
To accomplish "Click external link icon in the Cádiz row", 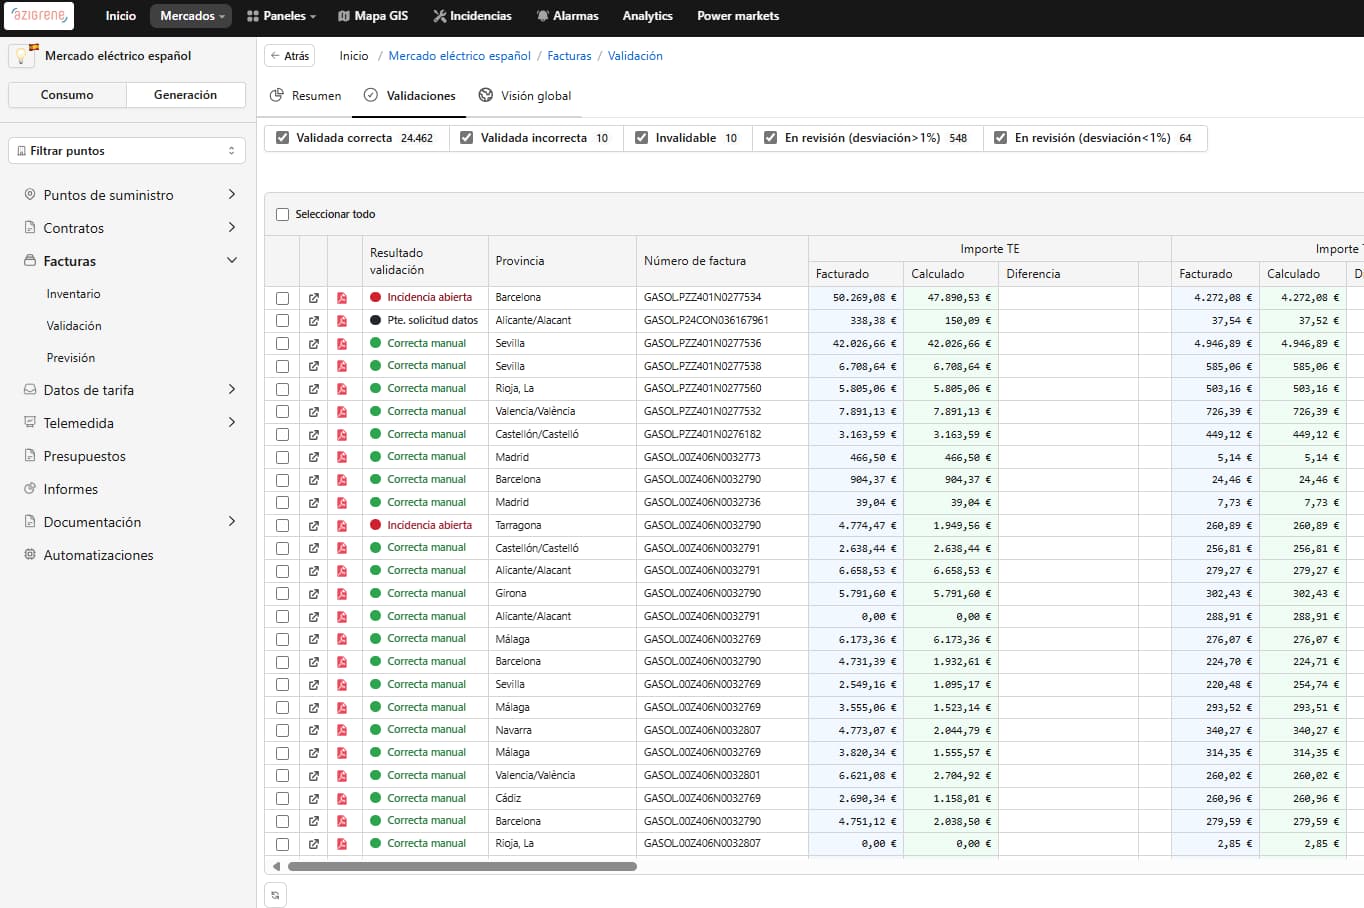I will 313,799.
